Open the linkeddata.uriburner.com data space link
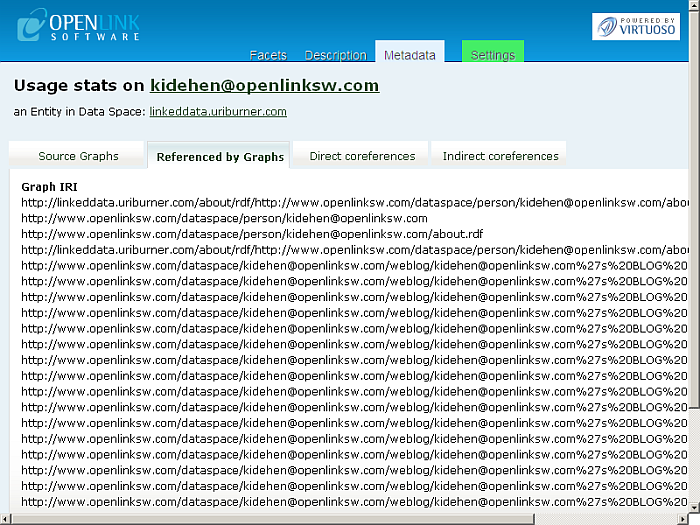700x525 pixels. click(218, 112)
